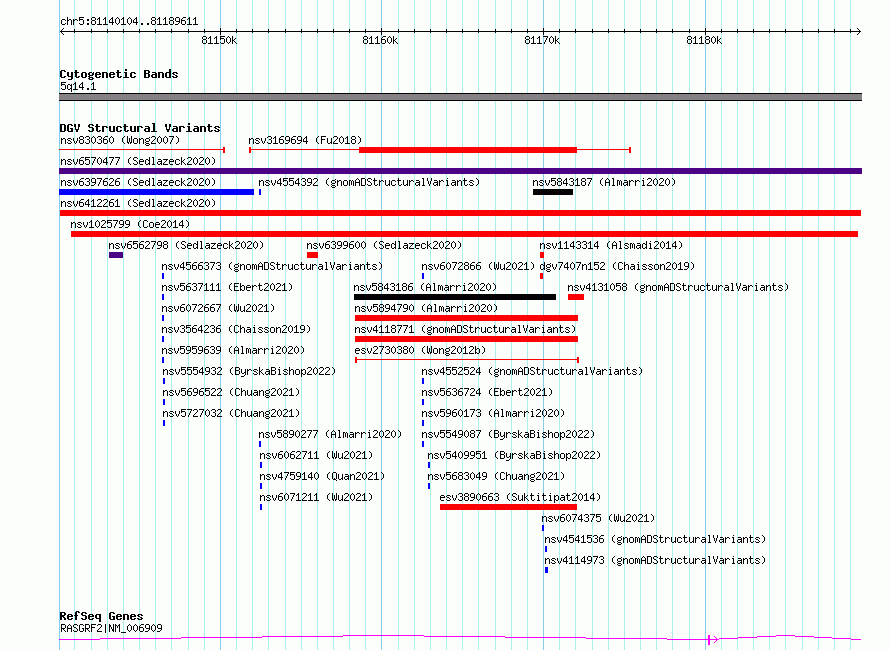Click the DGV Structural Variants track heading
Image resolution: width=890 pixels, height=650 pixels.
pos(140,128)
